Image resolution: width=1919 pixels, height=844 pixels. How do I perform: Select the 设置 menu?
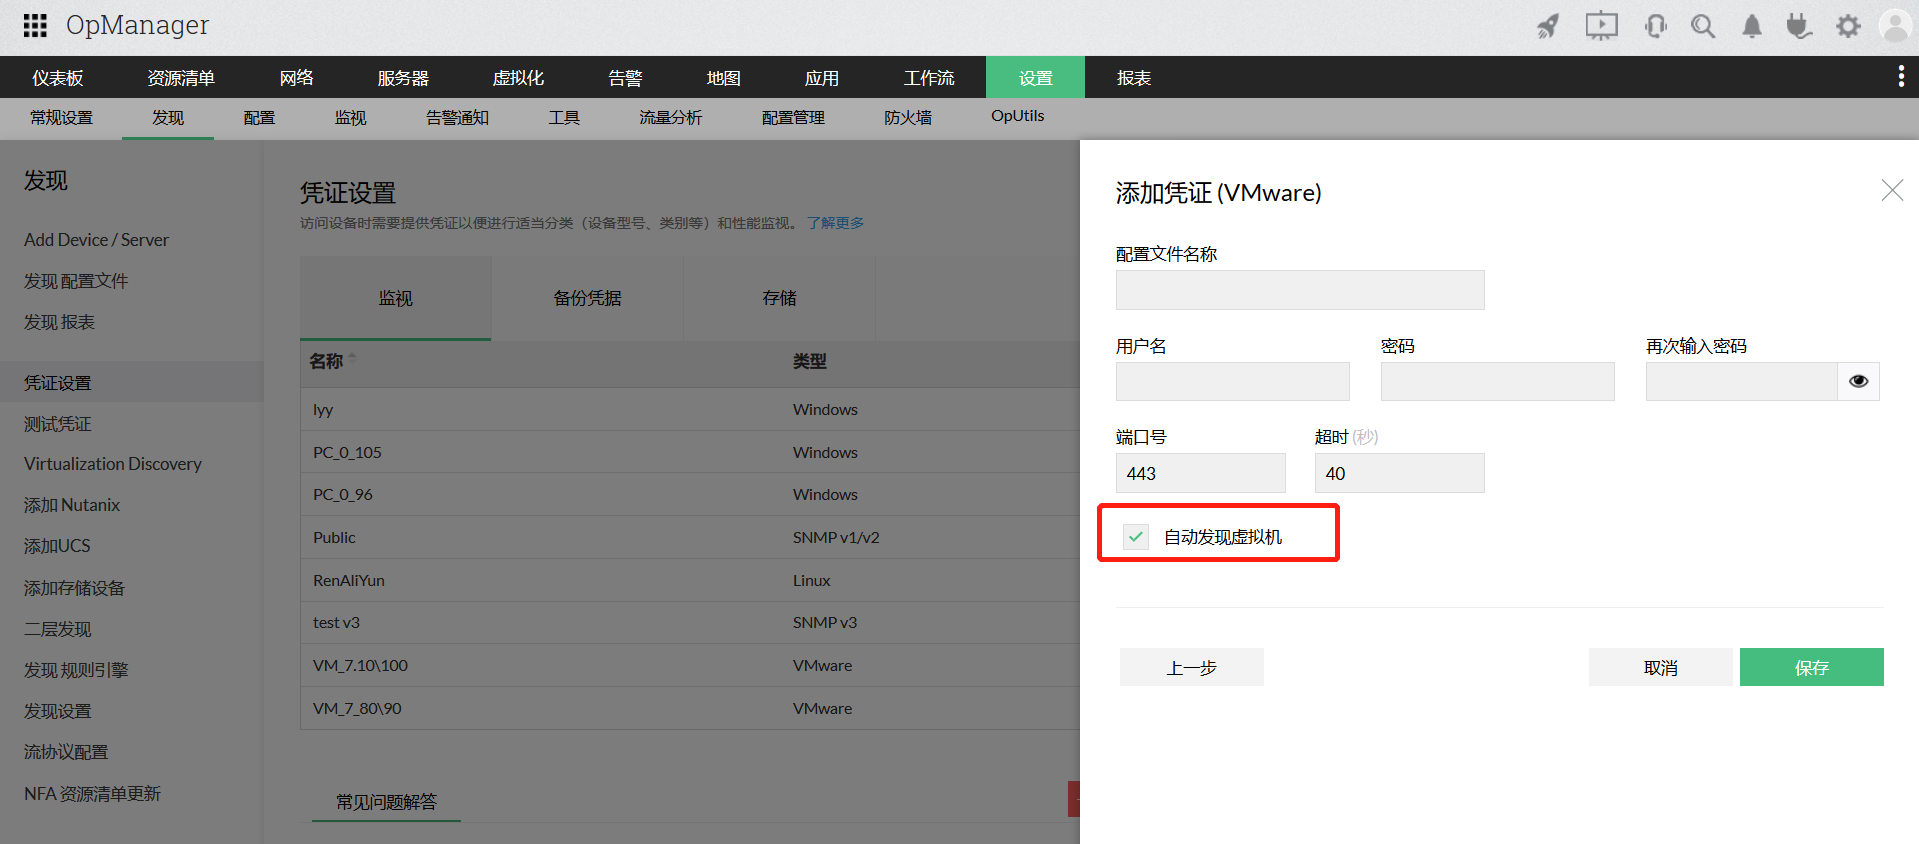pyautogui.click(x=1035, y=78)
